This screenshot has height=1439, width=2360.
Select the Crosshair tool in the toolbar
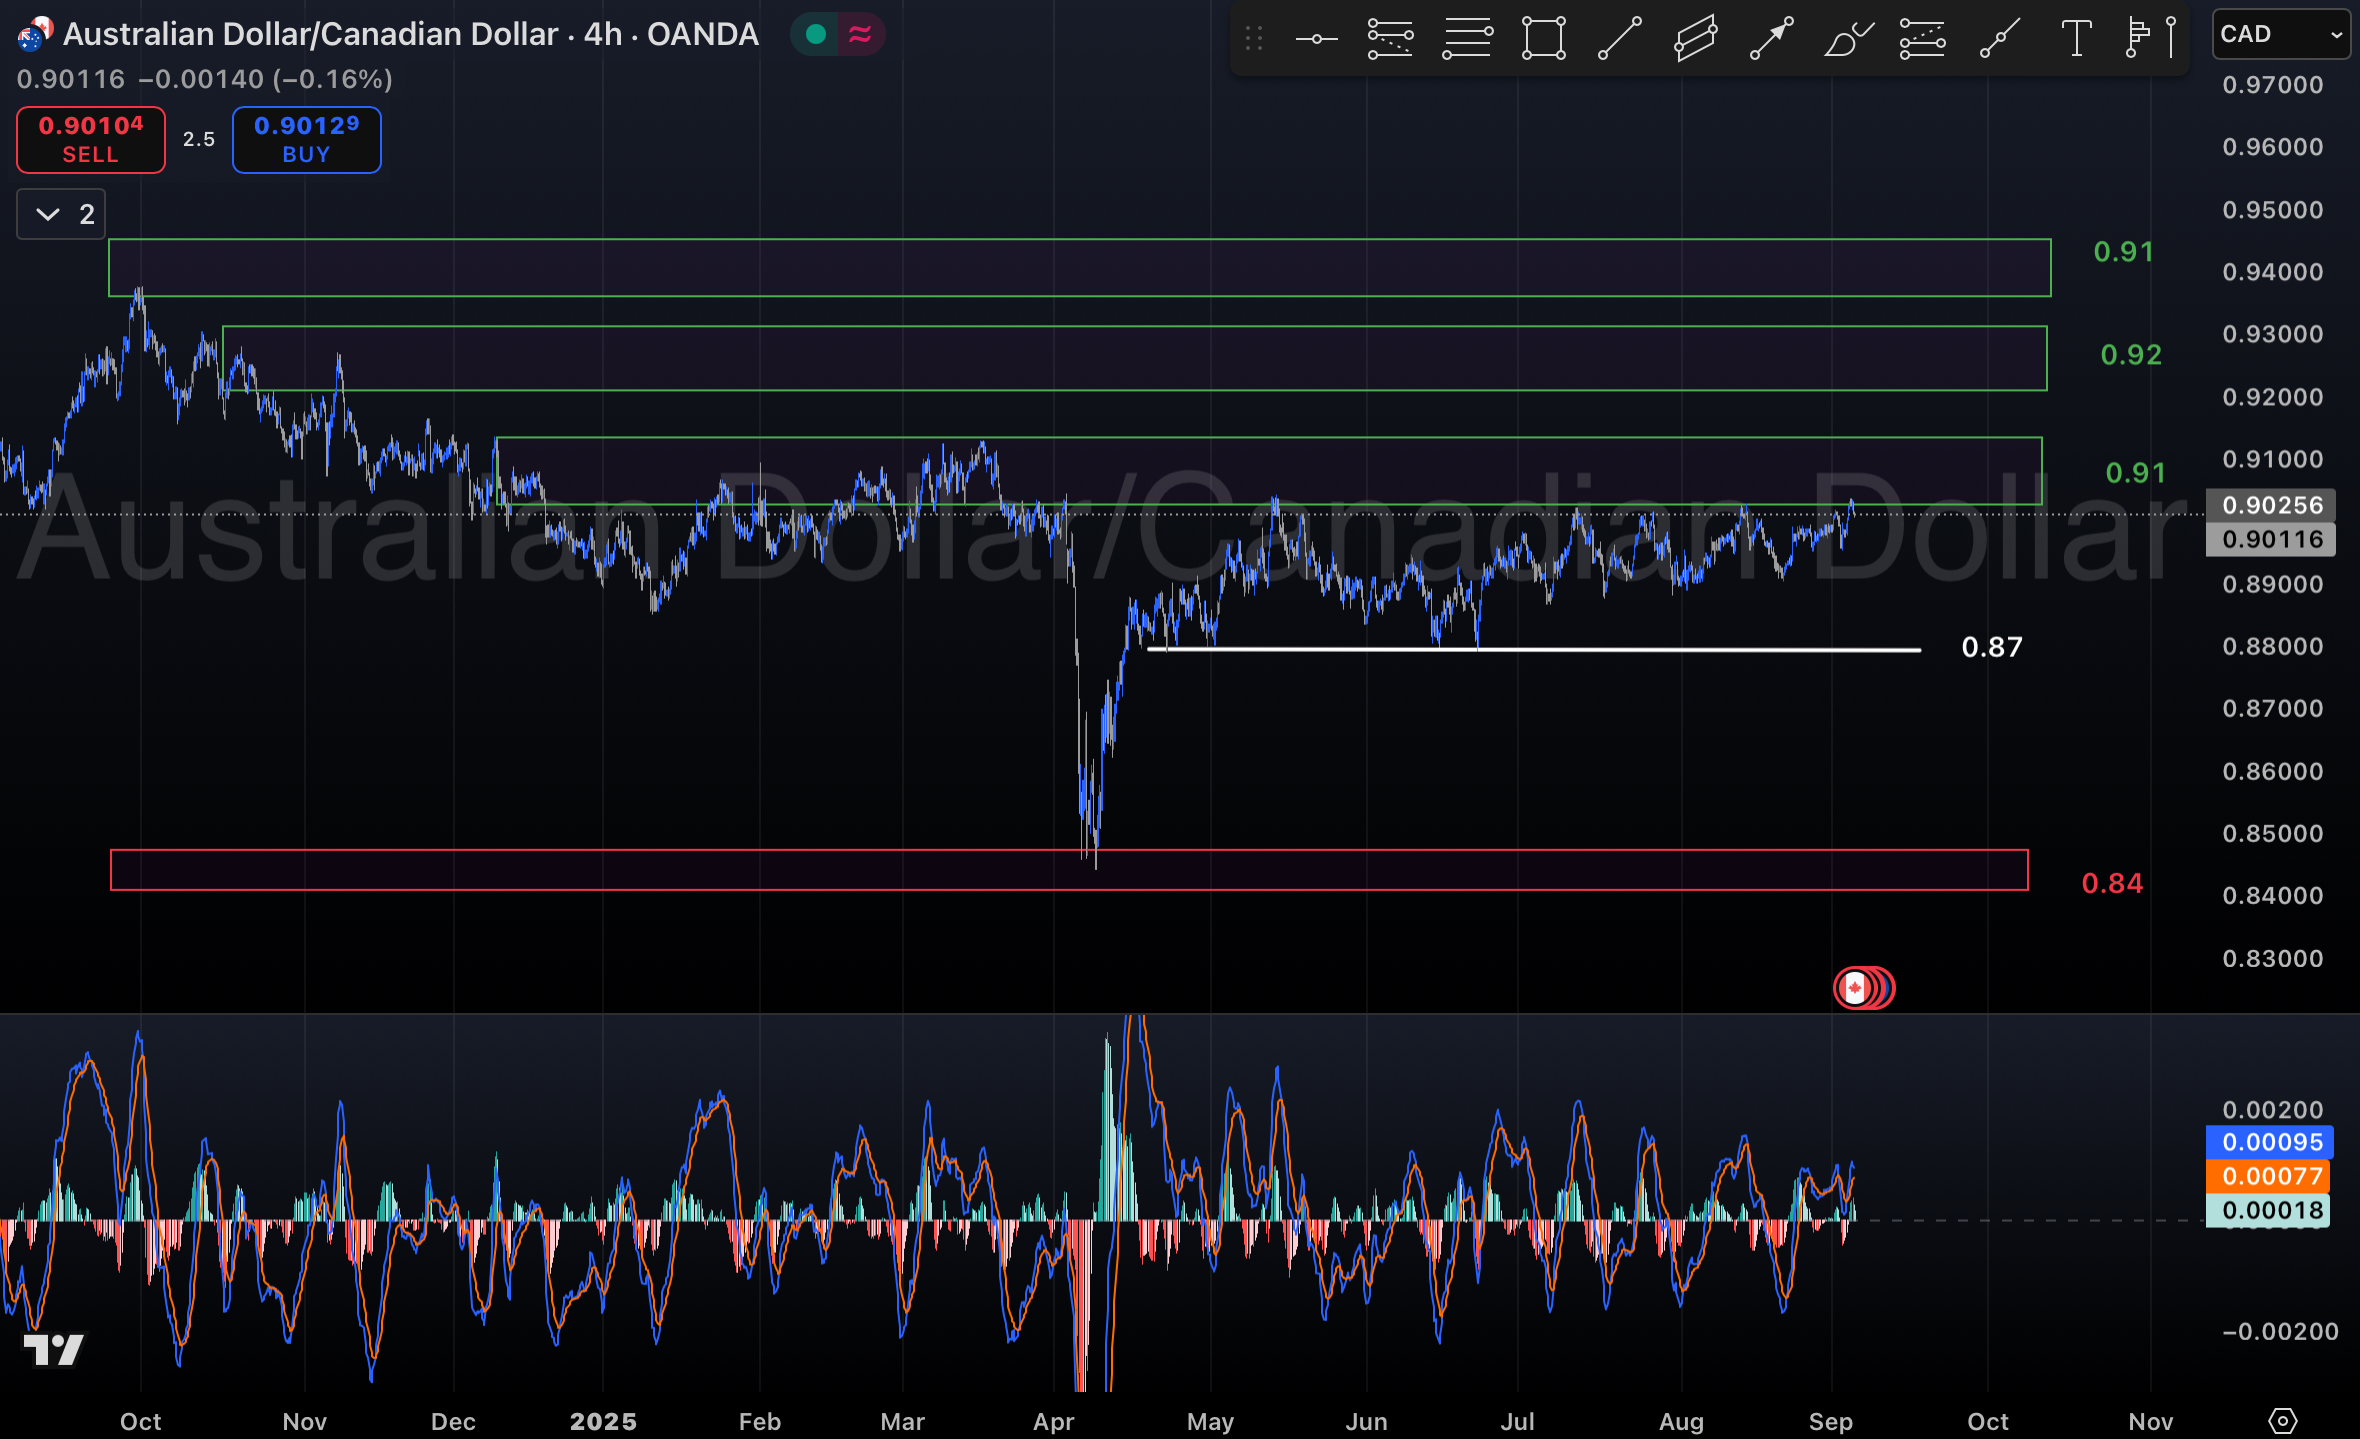point(1318,37)
